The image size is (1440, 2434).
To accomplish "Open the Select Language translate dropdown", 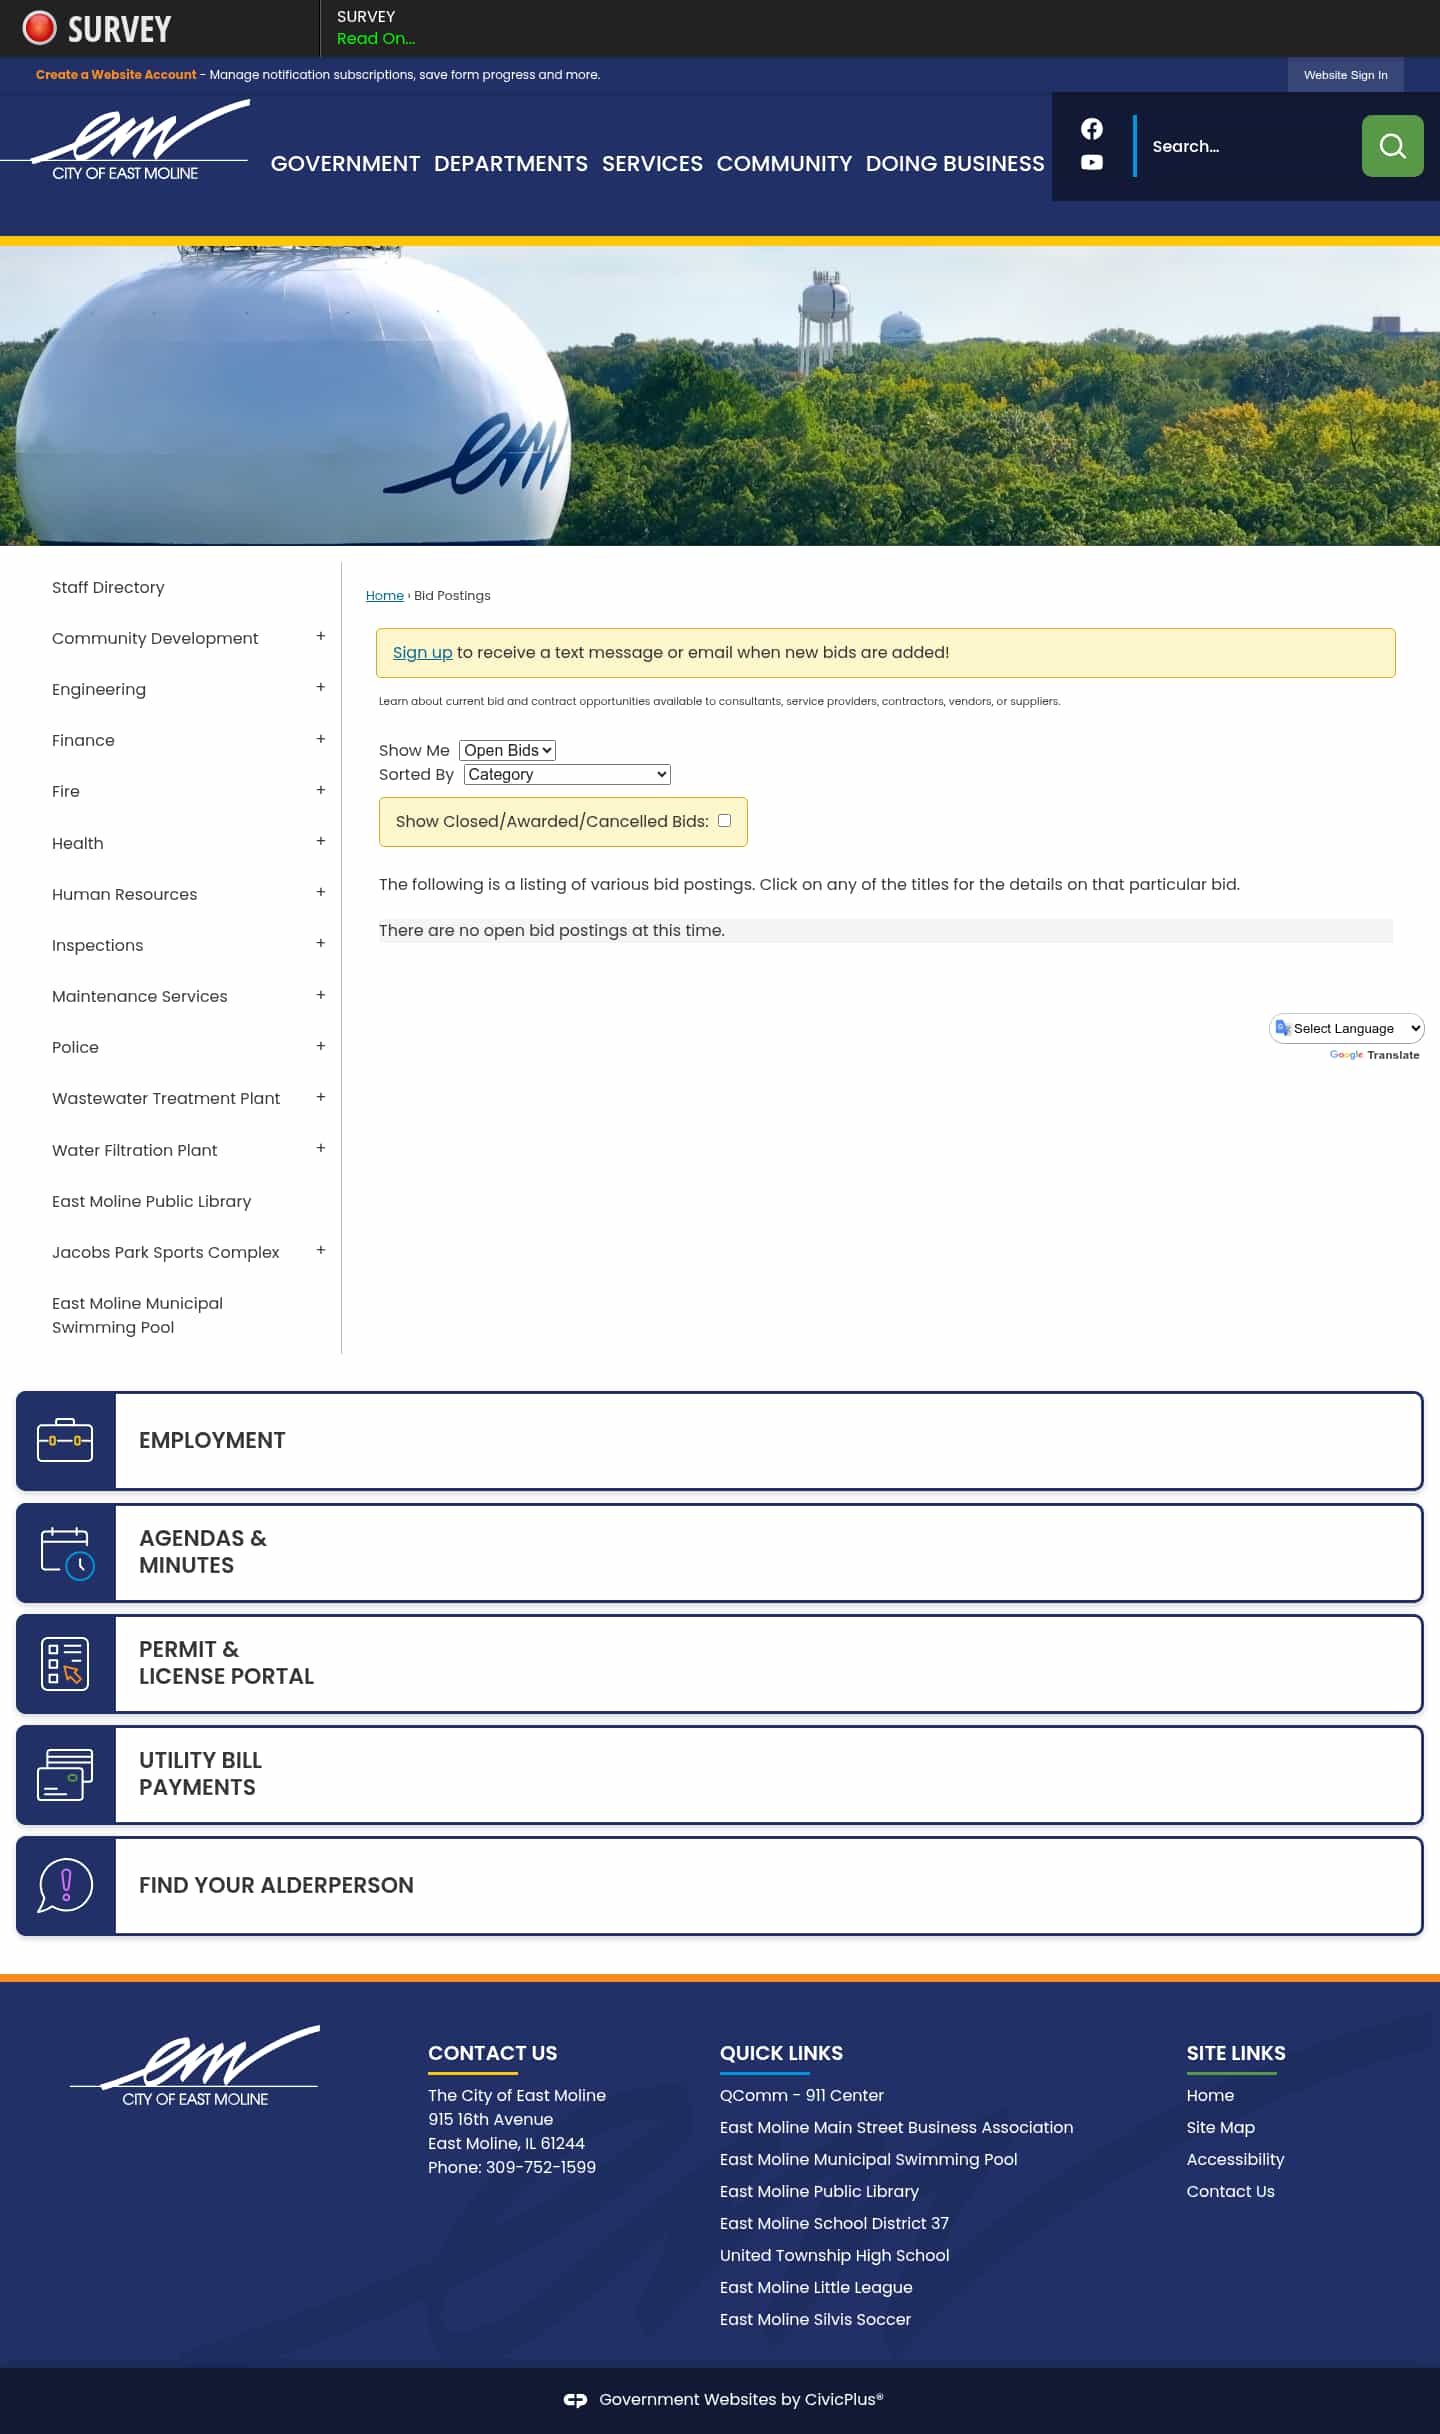I will pyautogui.click(x=1346, y=1028).
